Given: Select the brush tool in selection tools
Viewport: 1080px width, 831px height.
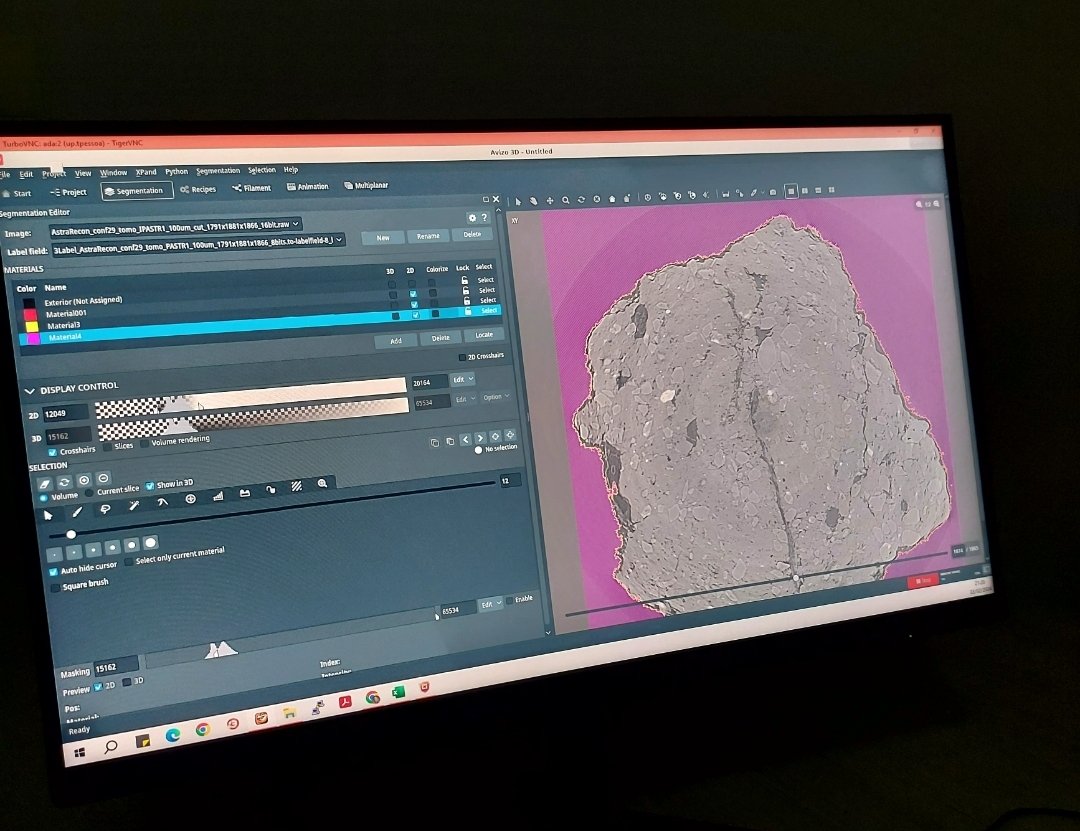Looking at the screenshot, I should pos(76,512).
